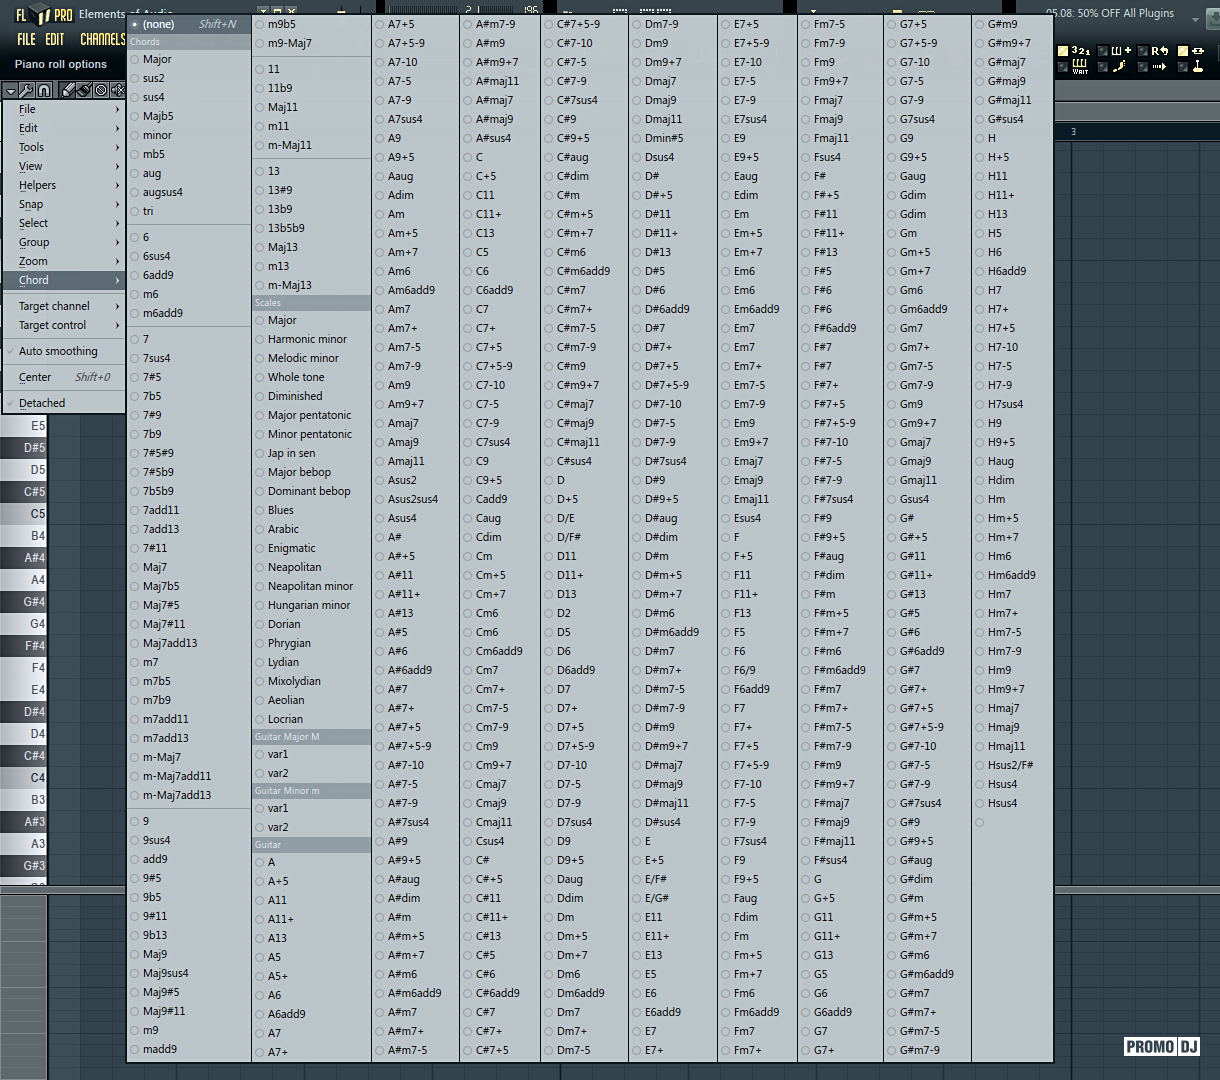Open the piano roll options dropdown arrow

point(10,90)
